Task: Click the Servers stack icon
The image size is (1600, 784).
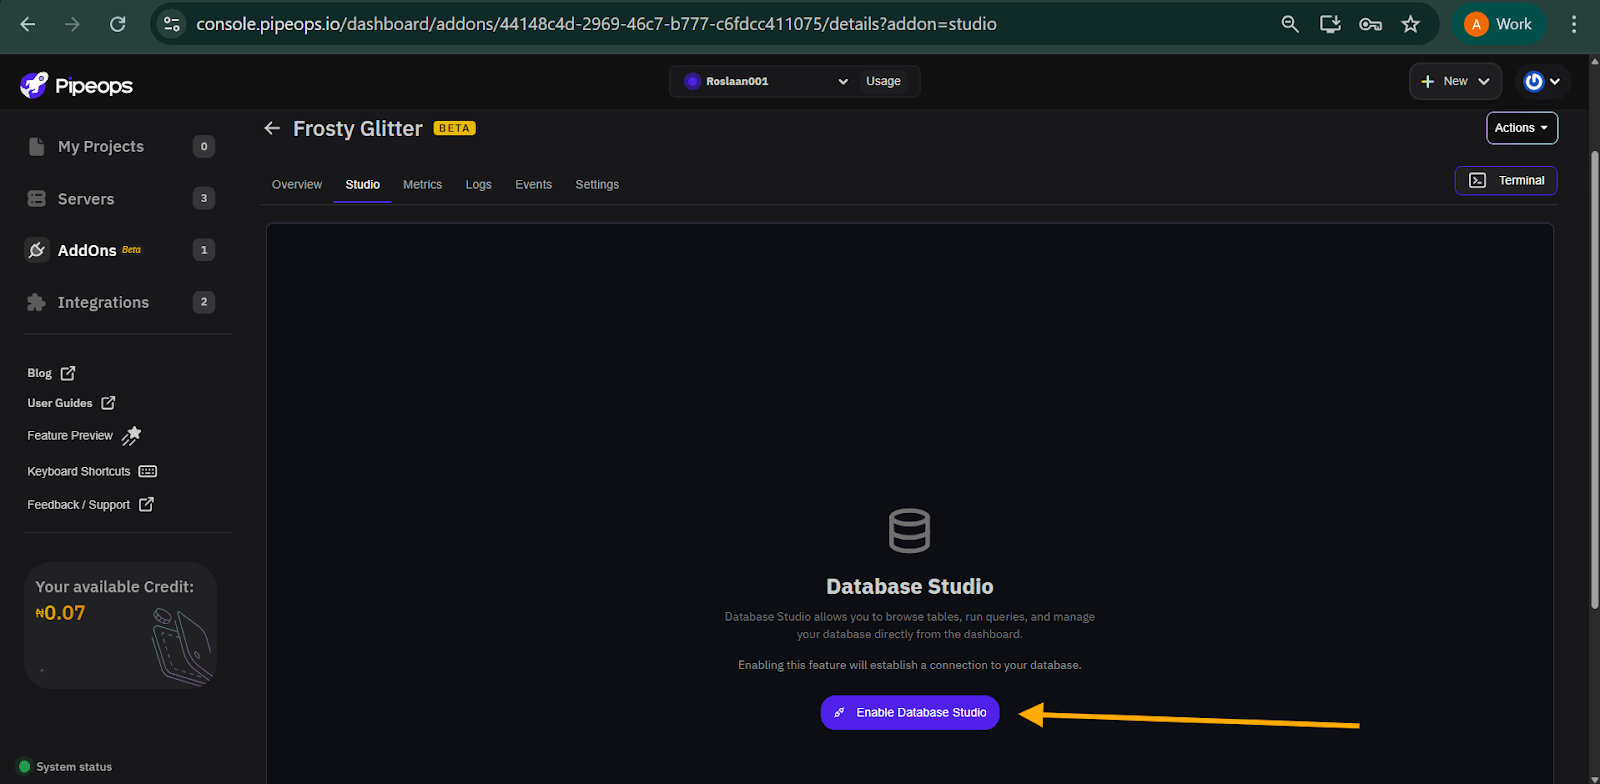Action: click(x=37, y=198)
